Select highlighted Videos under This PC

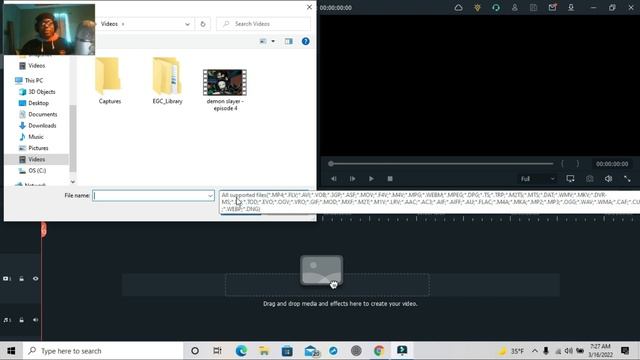click(37, 159)
